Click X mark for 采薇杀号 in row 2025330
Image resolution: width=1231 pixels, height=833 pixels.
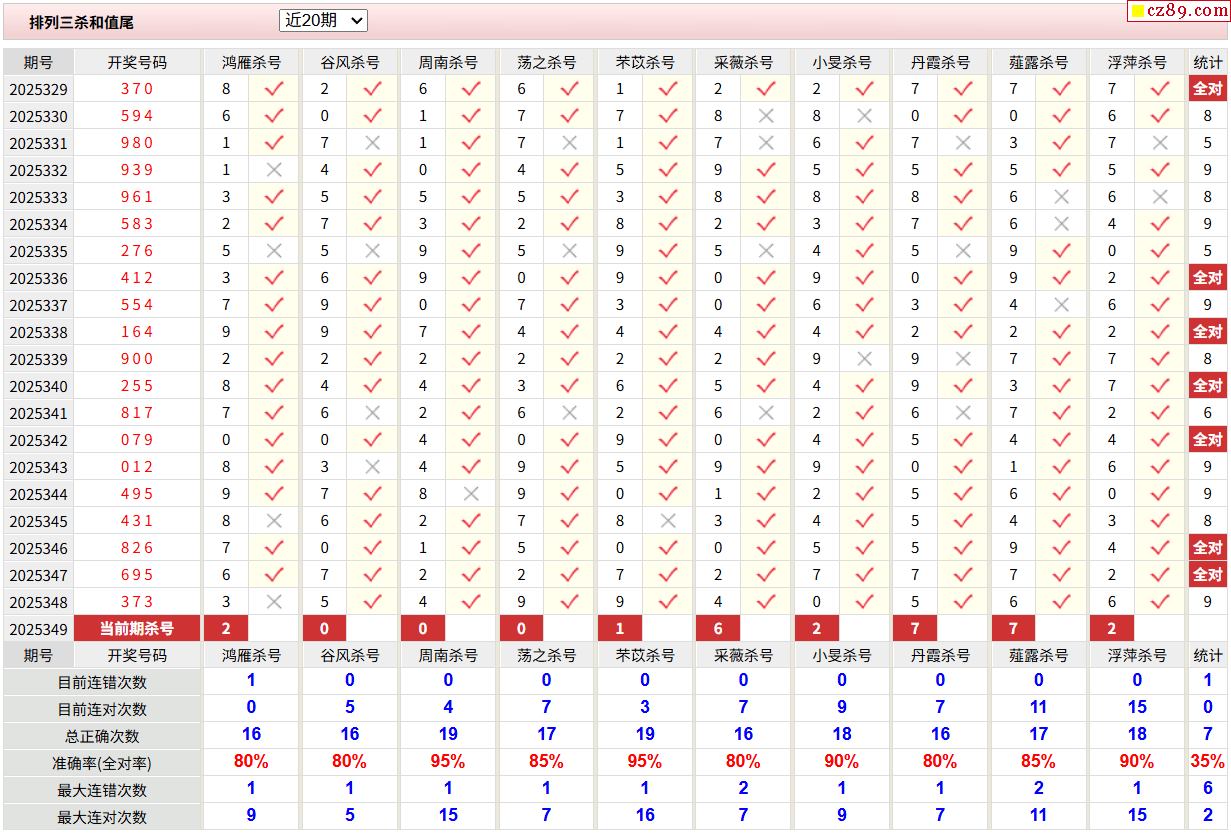pos(766,116)
